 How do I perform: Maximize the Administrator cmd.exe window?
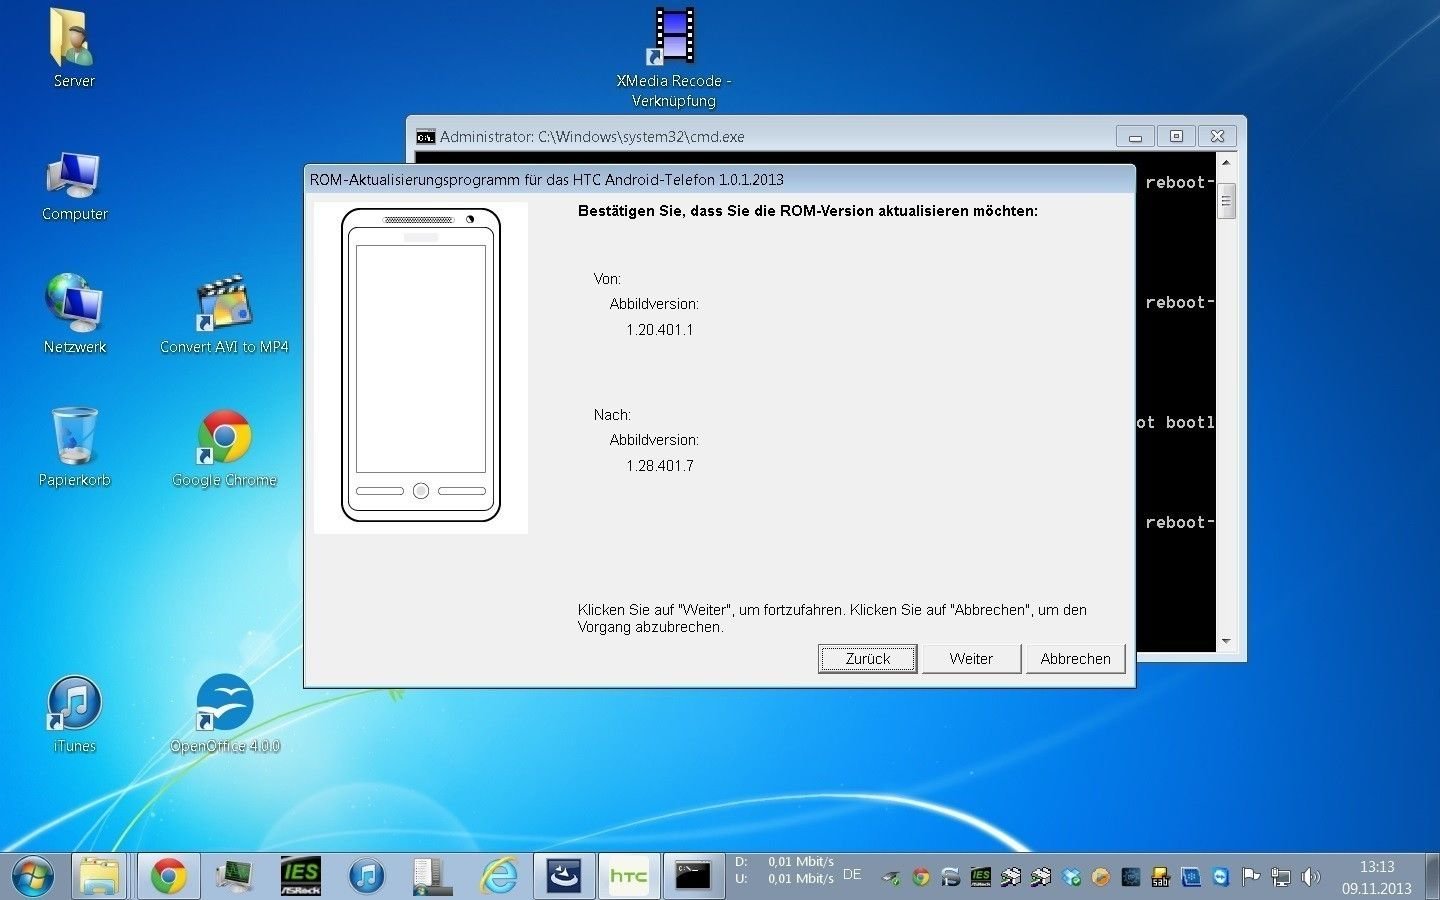pos(1176,136)
